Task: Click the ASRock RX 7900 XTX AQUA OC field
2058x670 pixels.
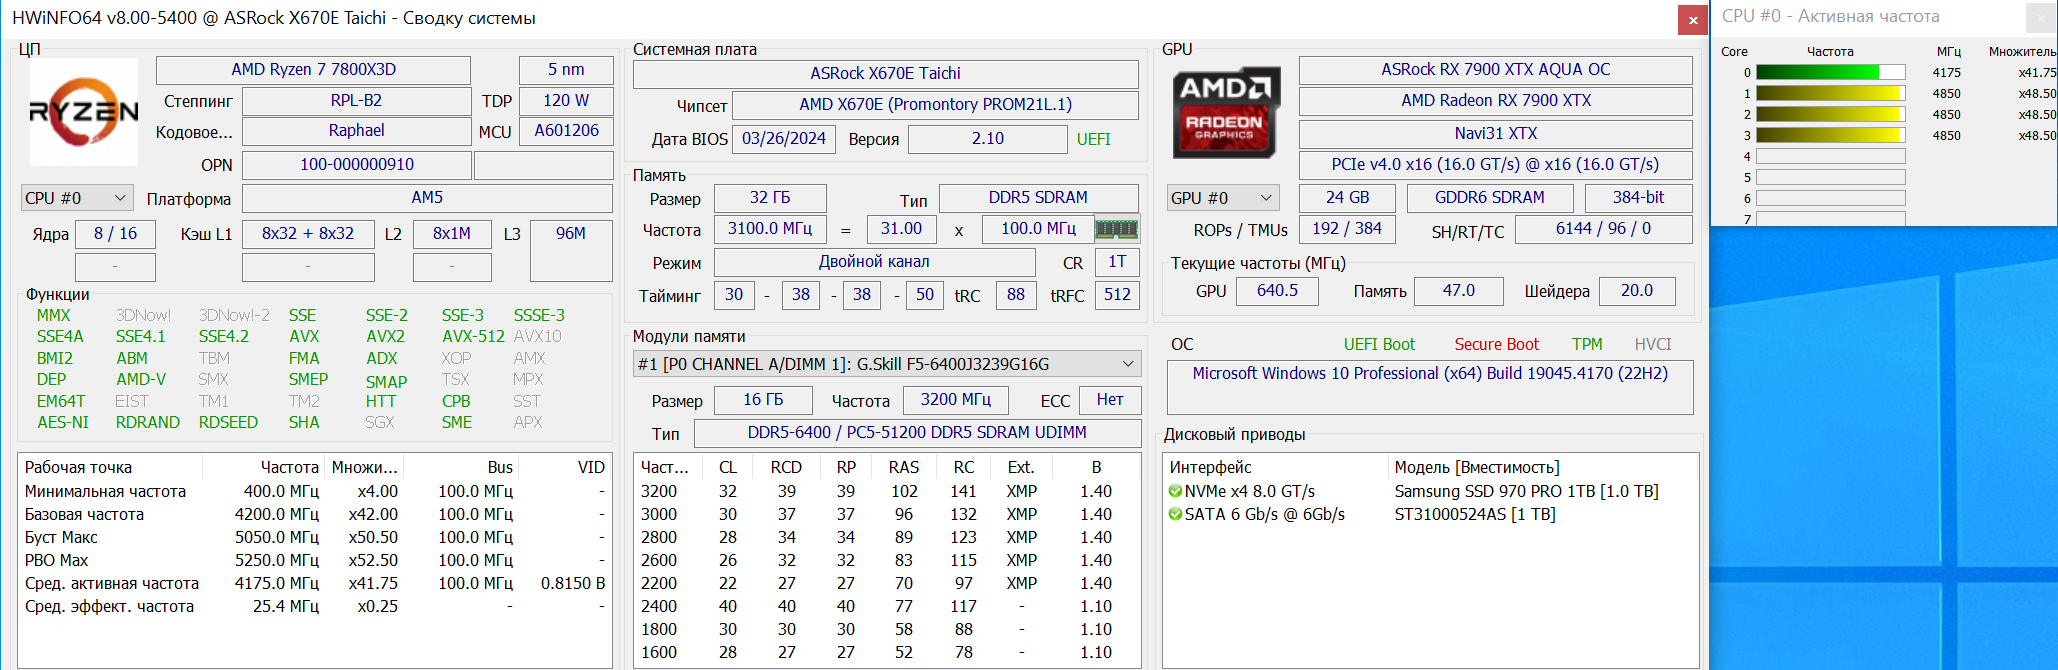Action: [x=1495, y=70]
